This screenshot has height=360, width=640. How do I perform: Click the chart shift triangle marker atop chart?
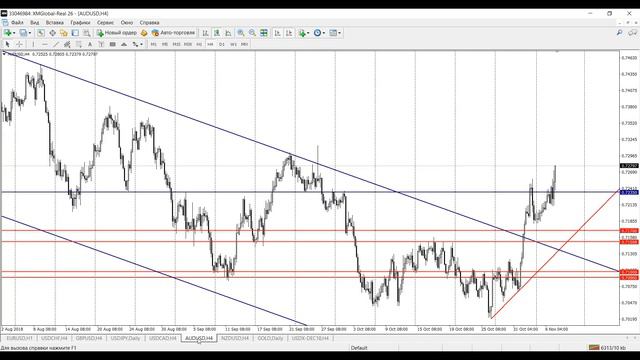click(x=558, y=52)
